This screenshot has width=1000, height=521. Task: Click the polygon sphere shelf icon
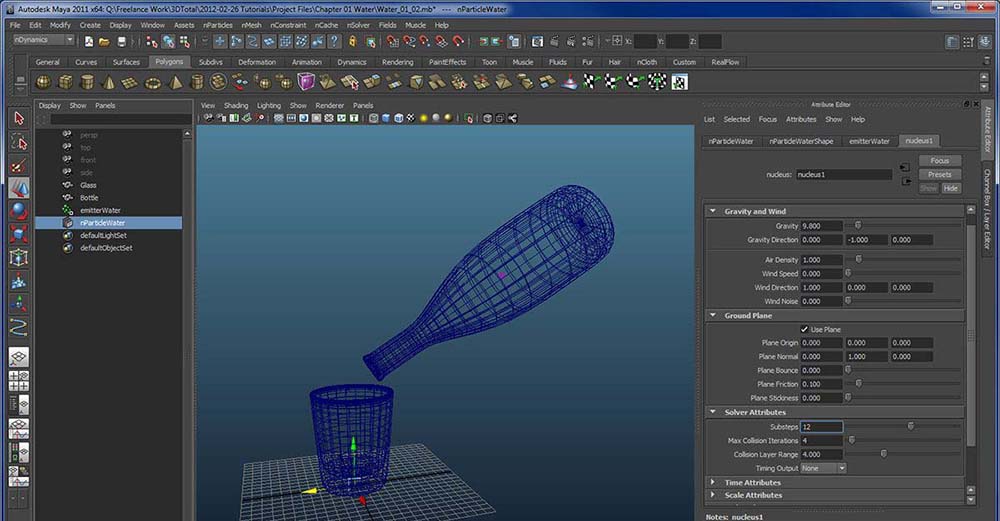(x=44, y=82)
